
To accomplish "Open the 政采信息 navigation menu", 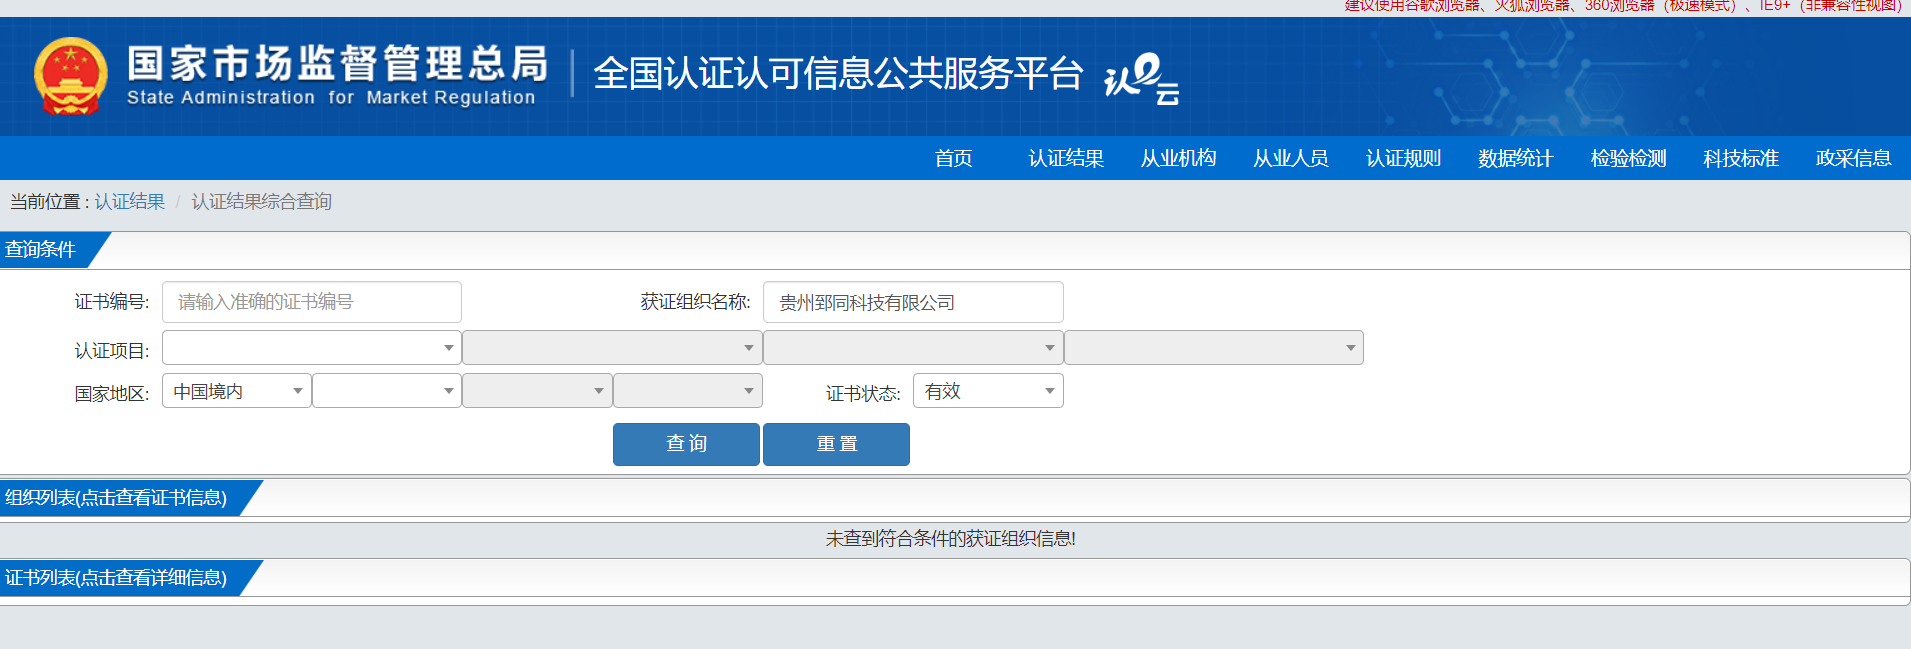I will point(1853,158).
